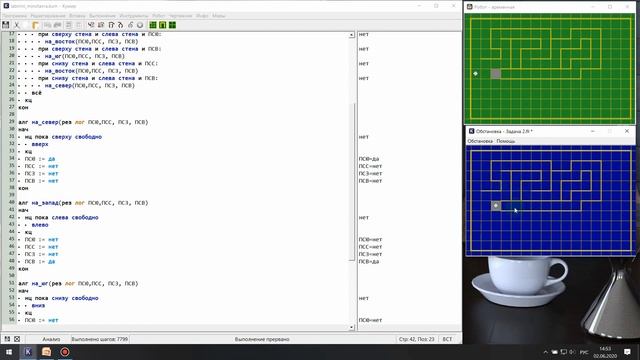
Task: Click the 'алг на_запад' header line
Action: tap(83, 203)
